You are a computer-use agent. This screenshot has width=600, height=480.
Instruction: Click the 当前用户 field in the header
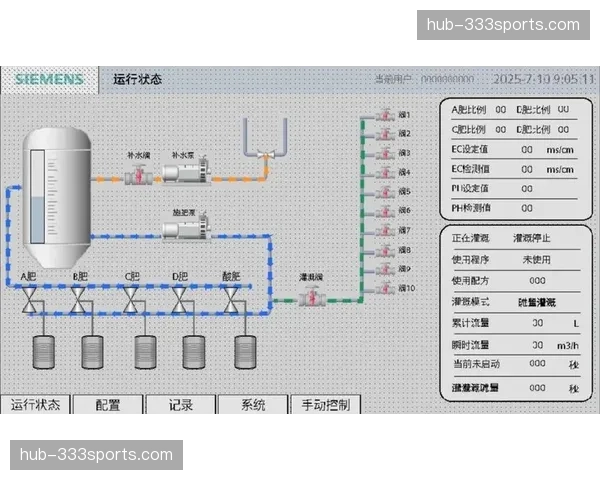(424, 79)
